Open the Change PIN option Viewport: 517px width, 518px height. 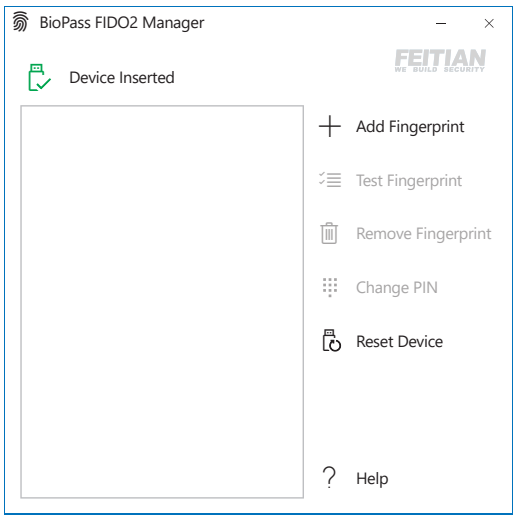tap(397, 288)
